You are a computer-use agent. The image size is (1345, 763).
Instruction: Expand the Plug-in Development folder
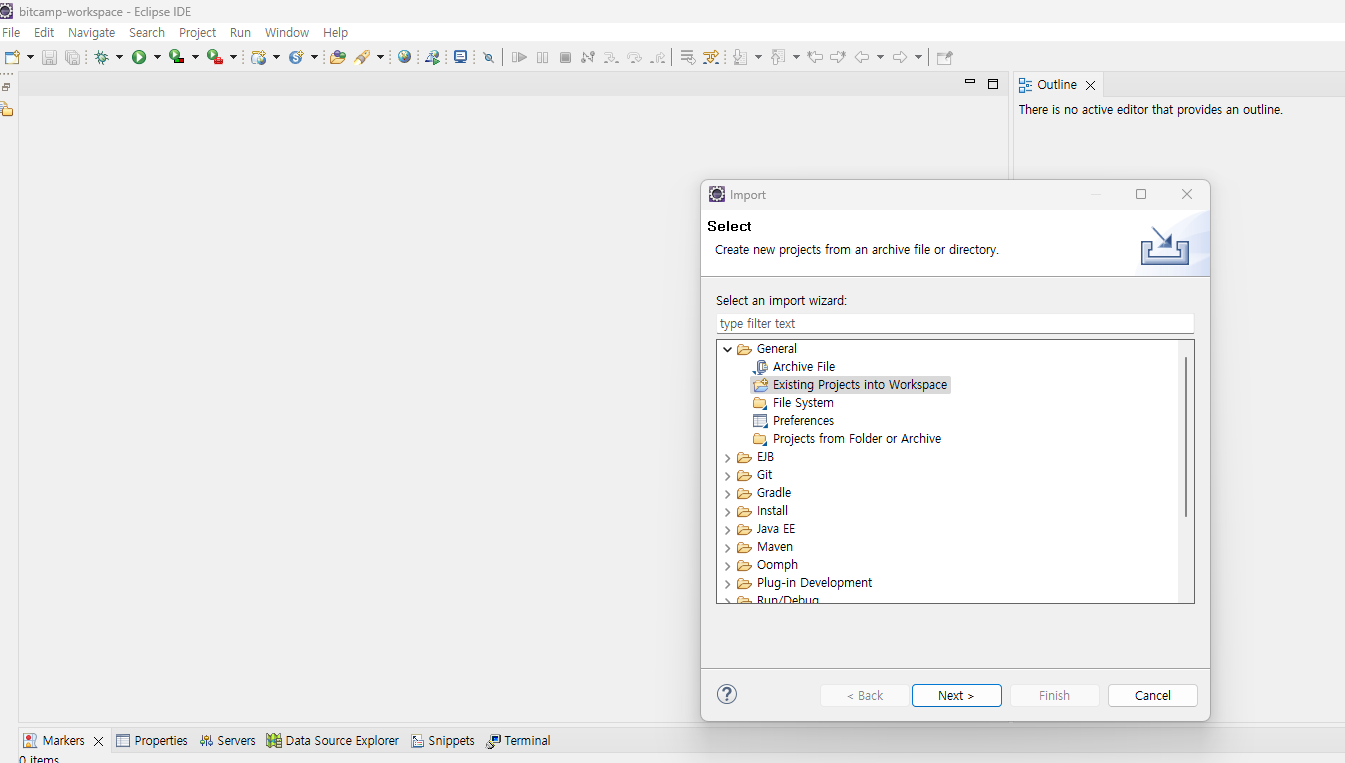pos(728,583)
